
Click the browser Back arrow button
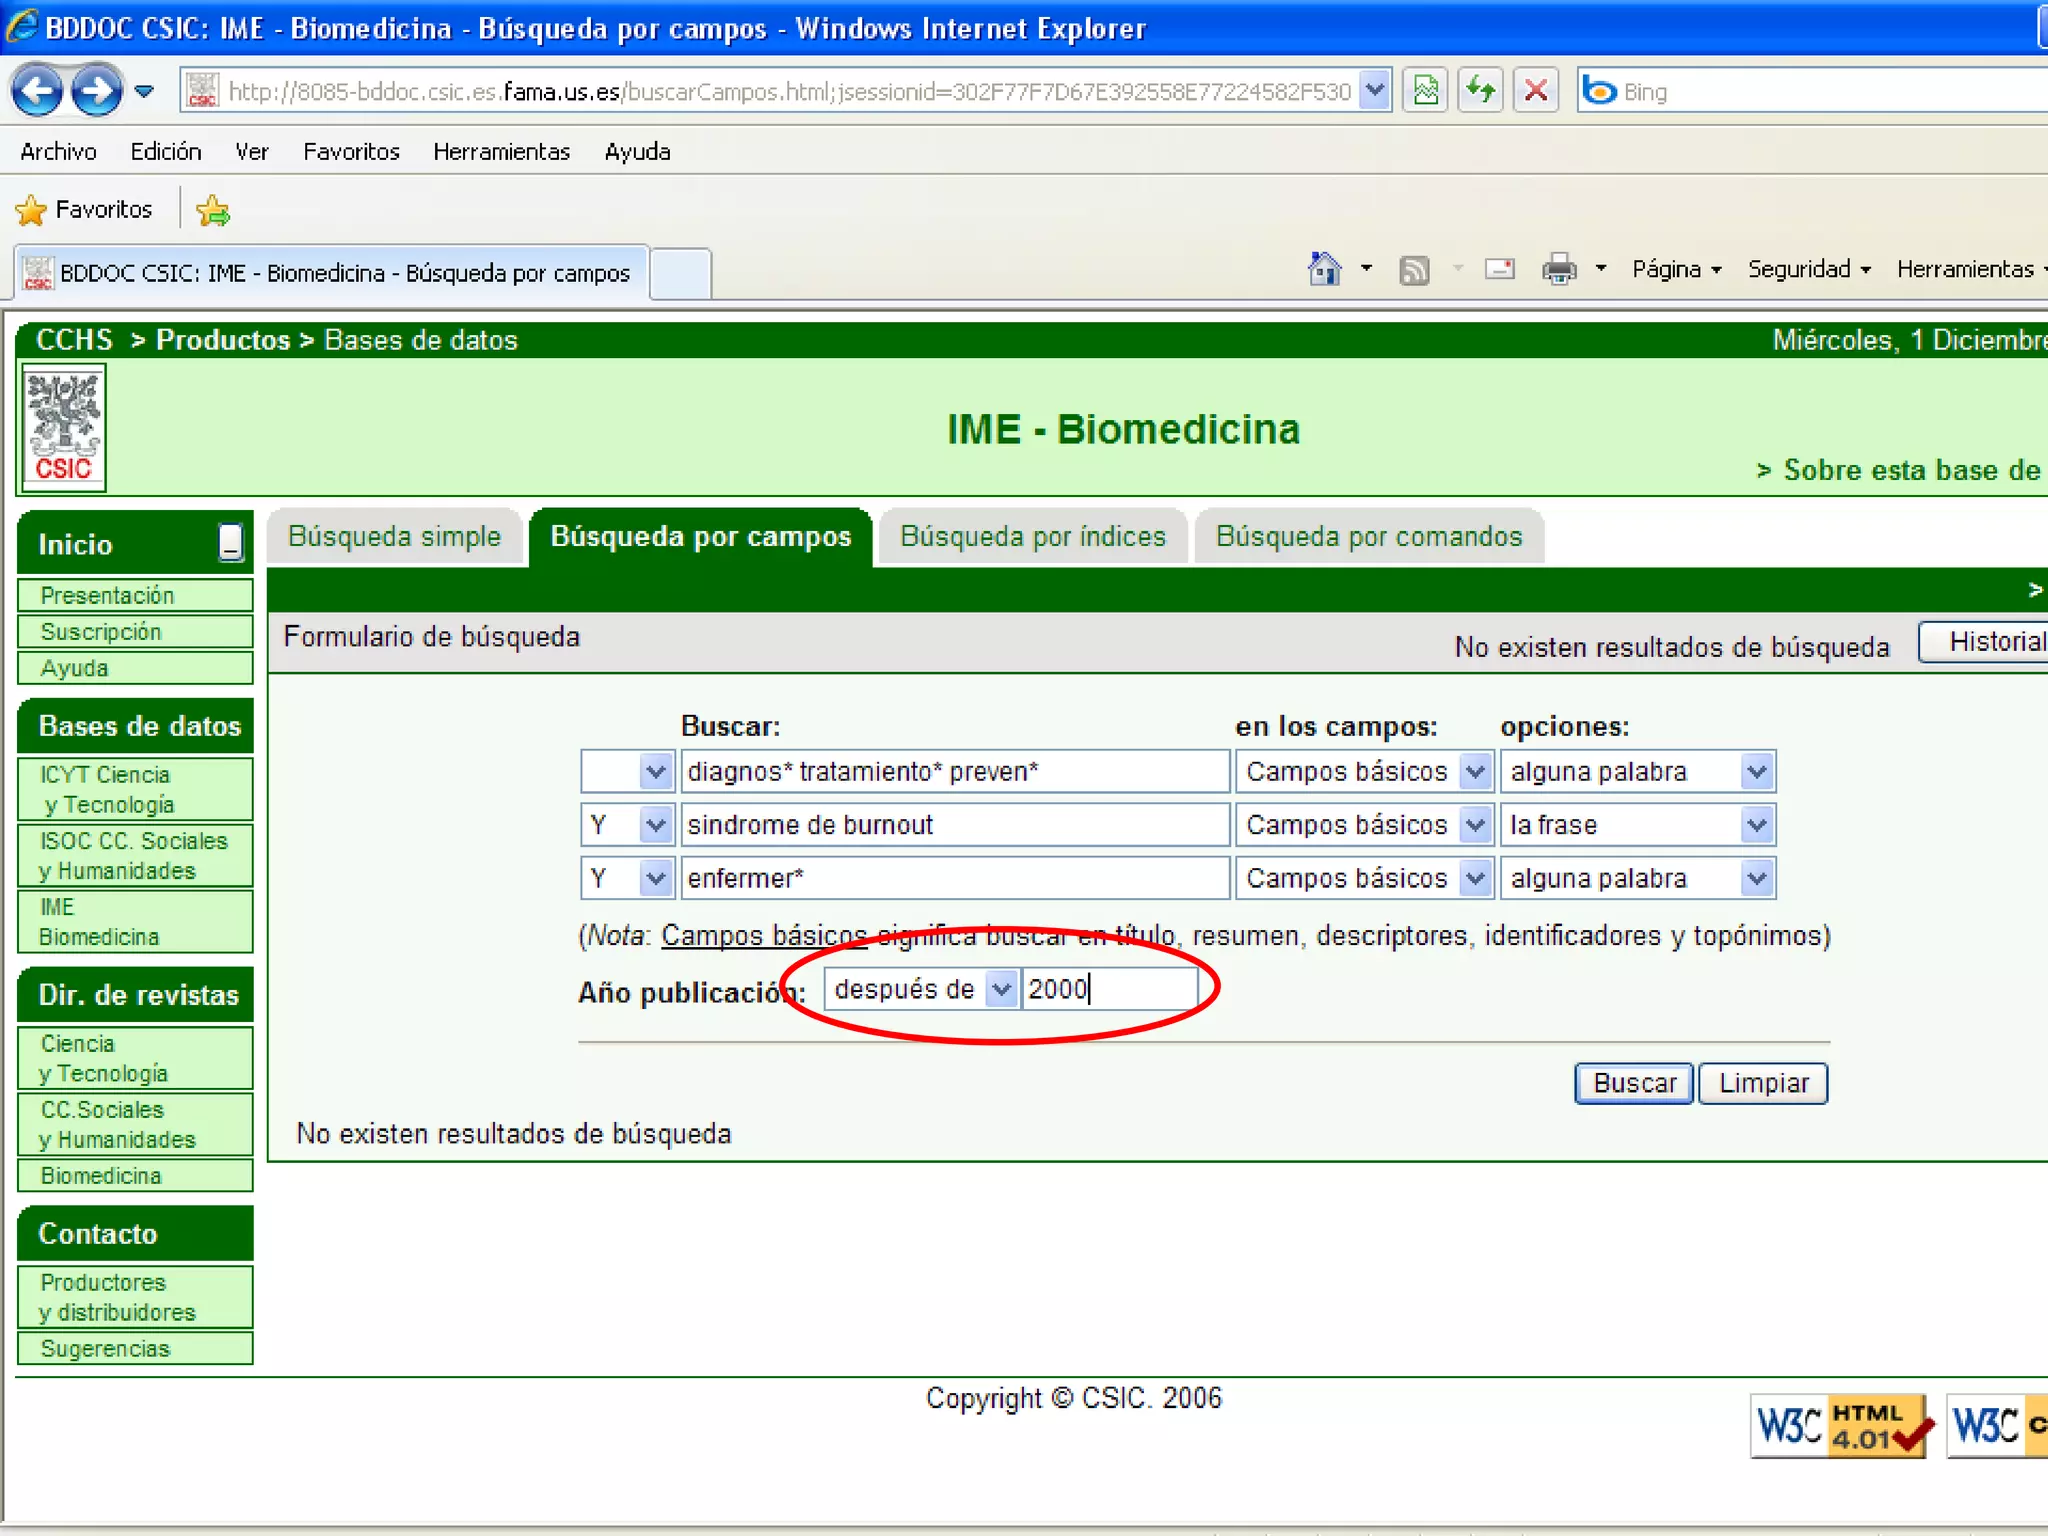click(x=37, y=91)
